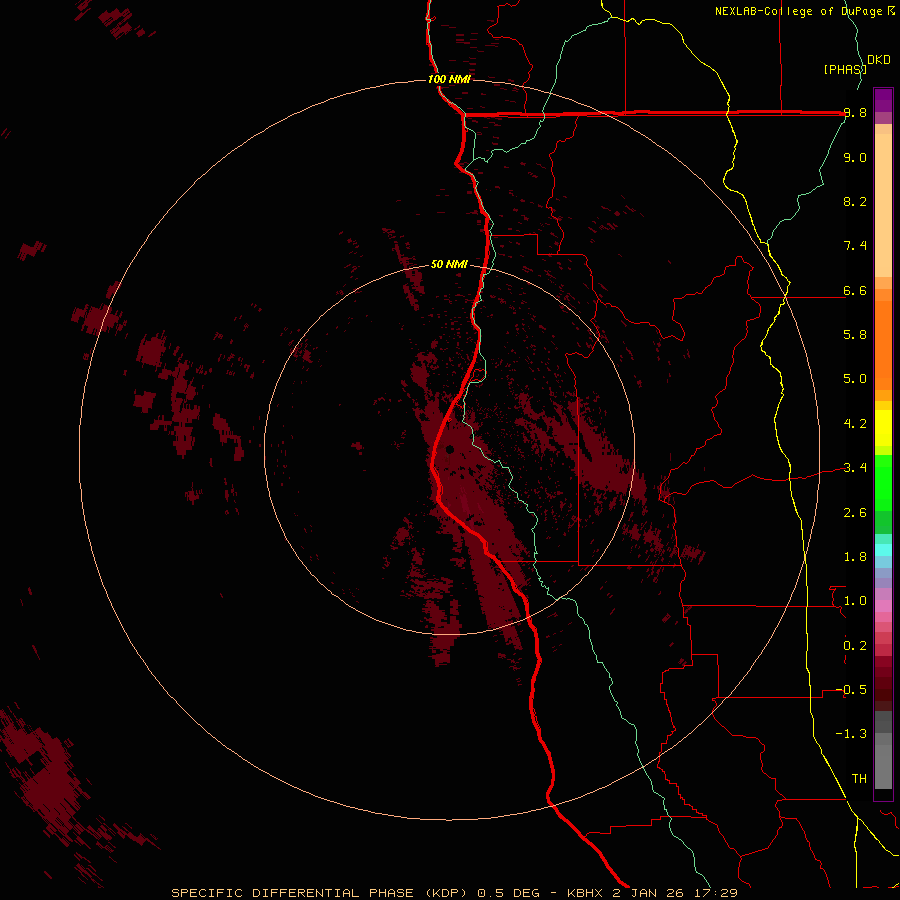Viewport: 900px width, 900px height.
Task: Click the 2.6 color scale value
Action: coord(855,513)
